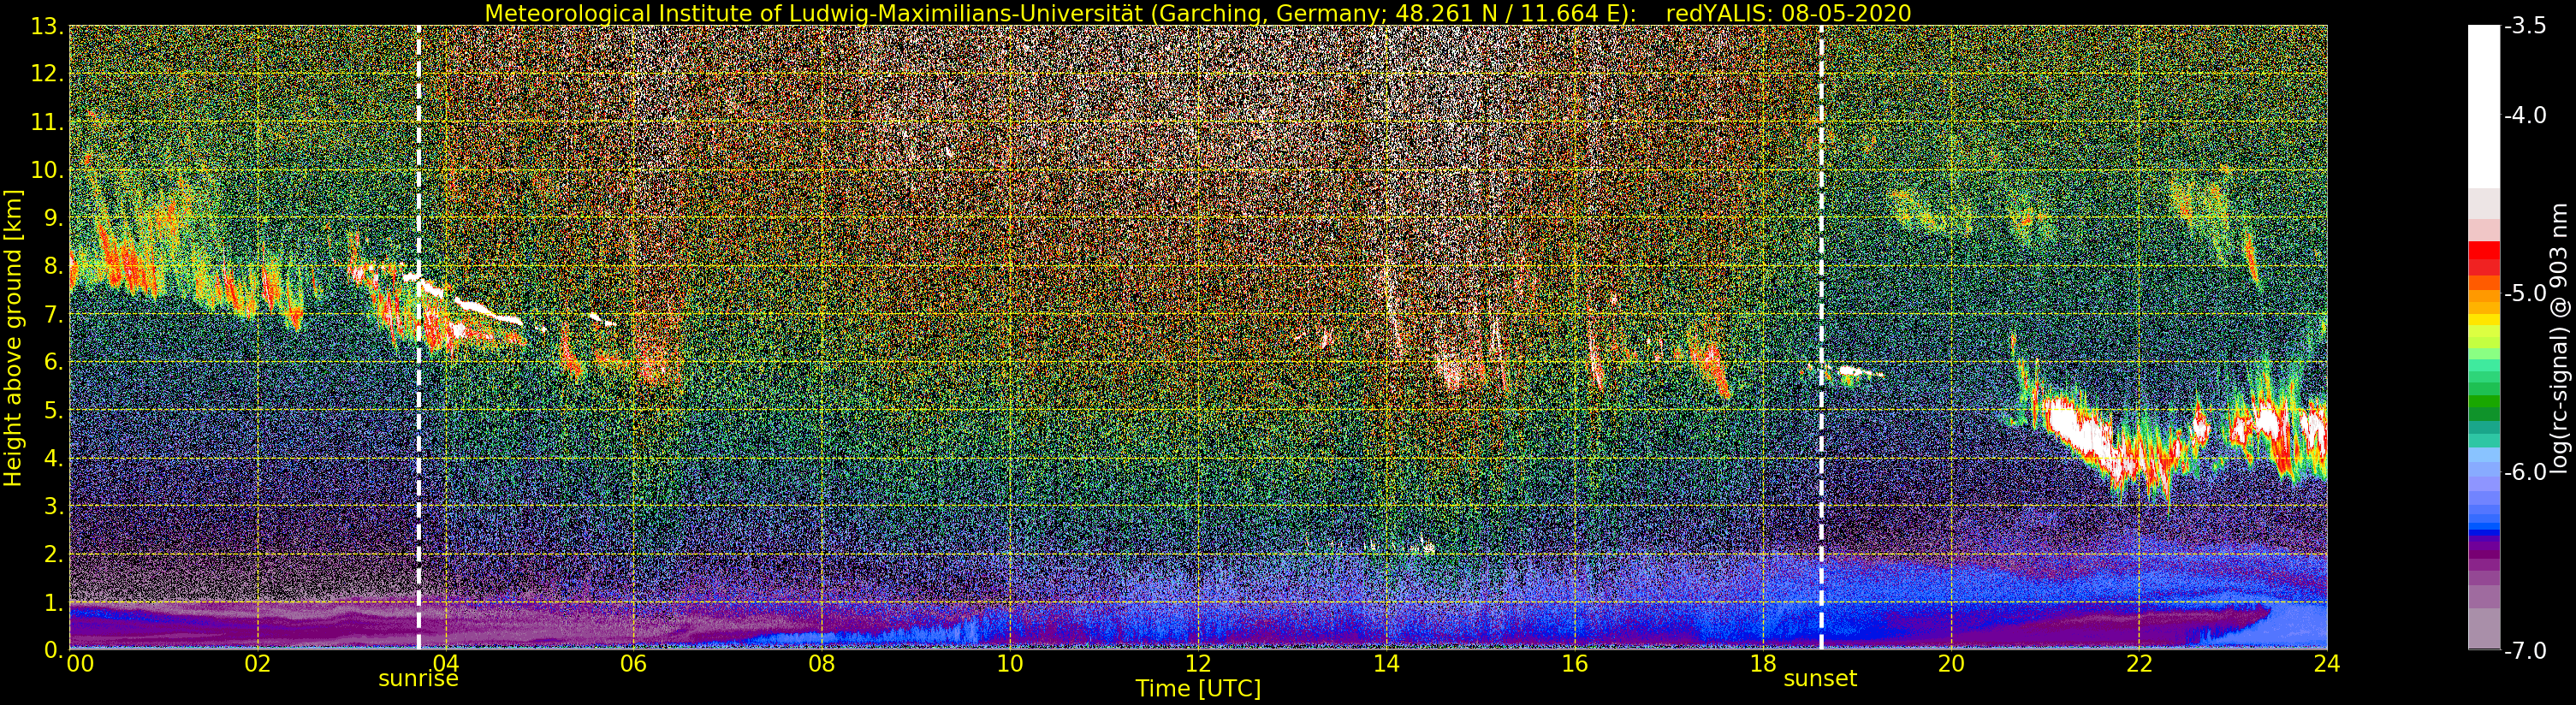This screenshot has height=705, width=2576.
Task: Click the sunrise label below the axis
Action: click(418, 679)
